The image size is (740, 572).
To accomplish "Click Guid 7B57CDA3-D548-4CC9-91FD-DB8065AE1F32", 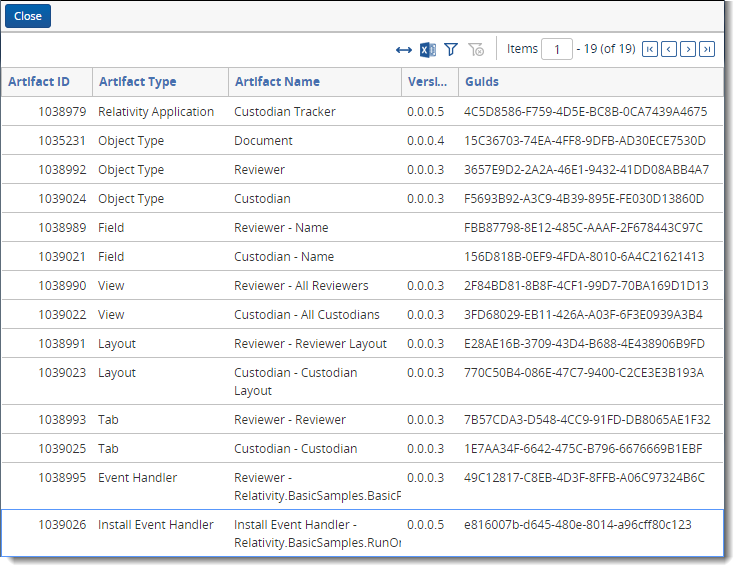I will pos(587,420).
